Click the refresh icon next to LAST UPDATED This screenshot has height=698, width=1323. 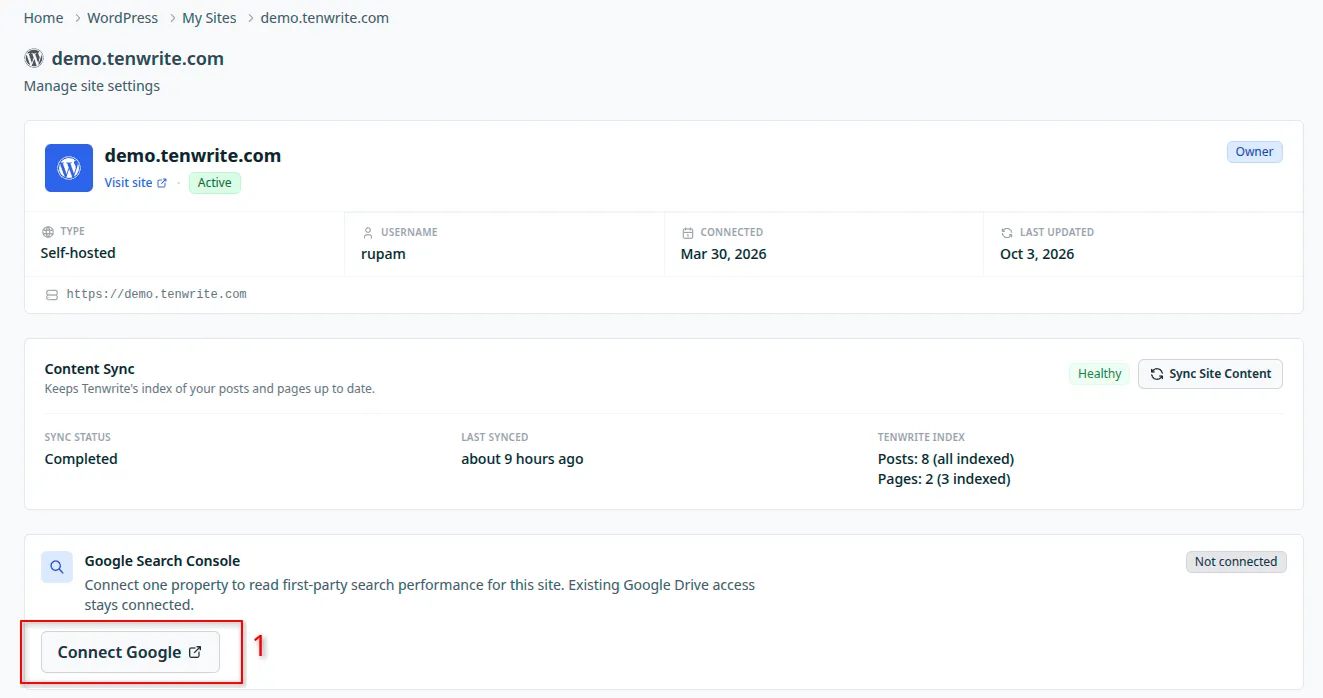click(x=1006, y=232)
